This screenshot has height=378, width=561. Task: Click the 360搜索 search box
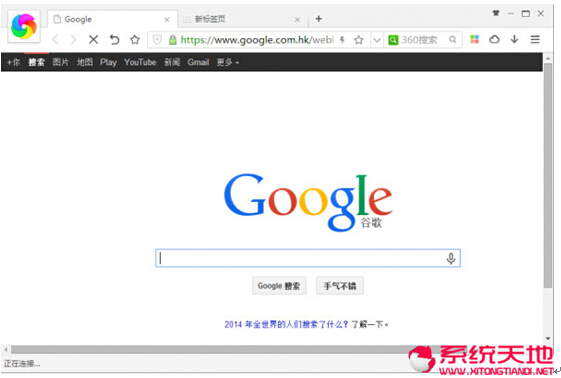pyautogui.click(x=424, y=40)
